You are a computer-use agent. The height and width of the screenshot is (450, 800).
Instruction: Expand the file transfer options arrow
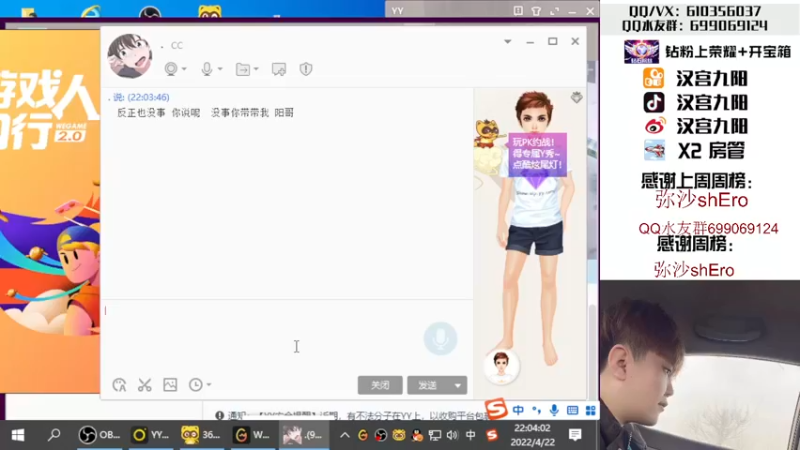[256, 69]
